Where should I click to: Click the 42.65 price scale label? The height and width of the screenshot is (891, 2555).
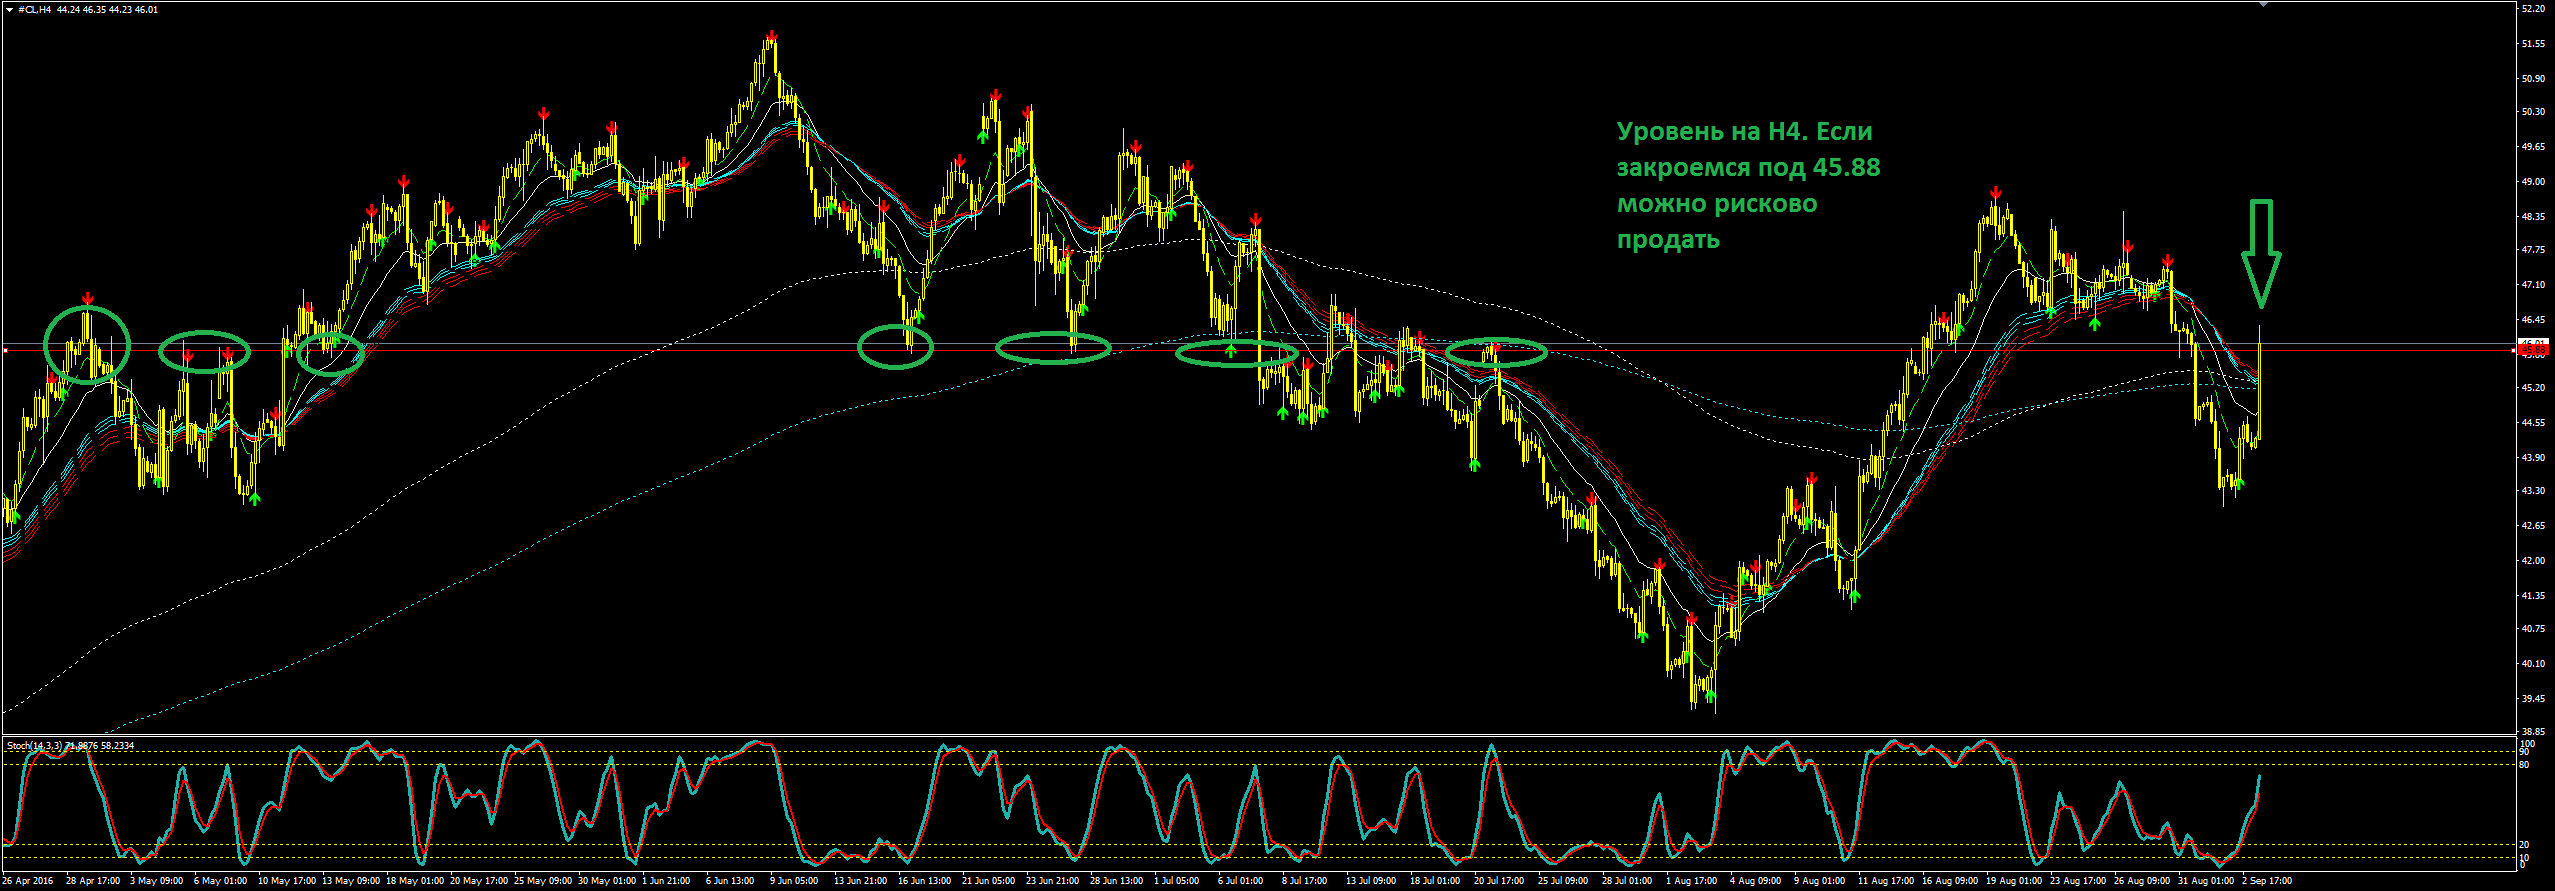coord(2532,526)
